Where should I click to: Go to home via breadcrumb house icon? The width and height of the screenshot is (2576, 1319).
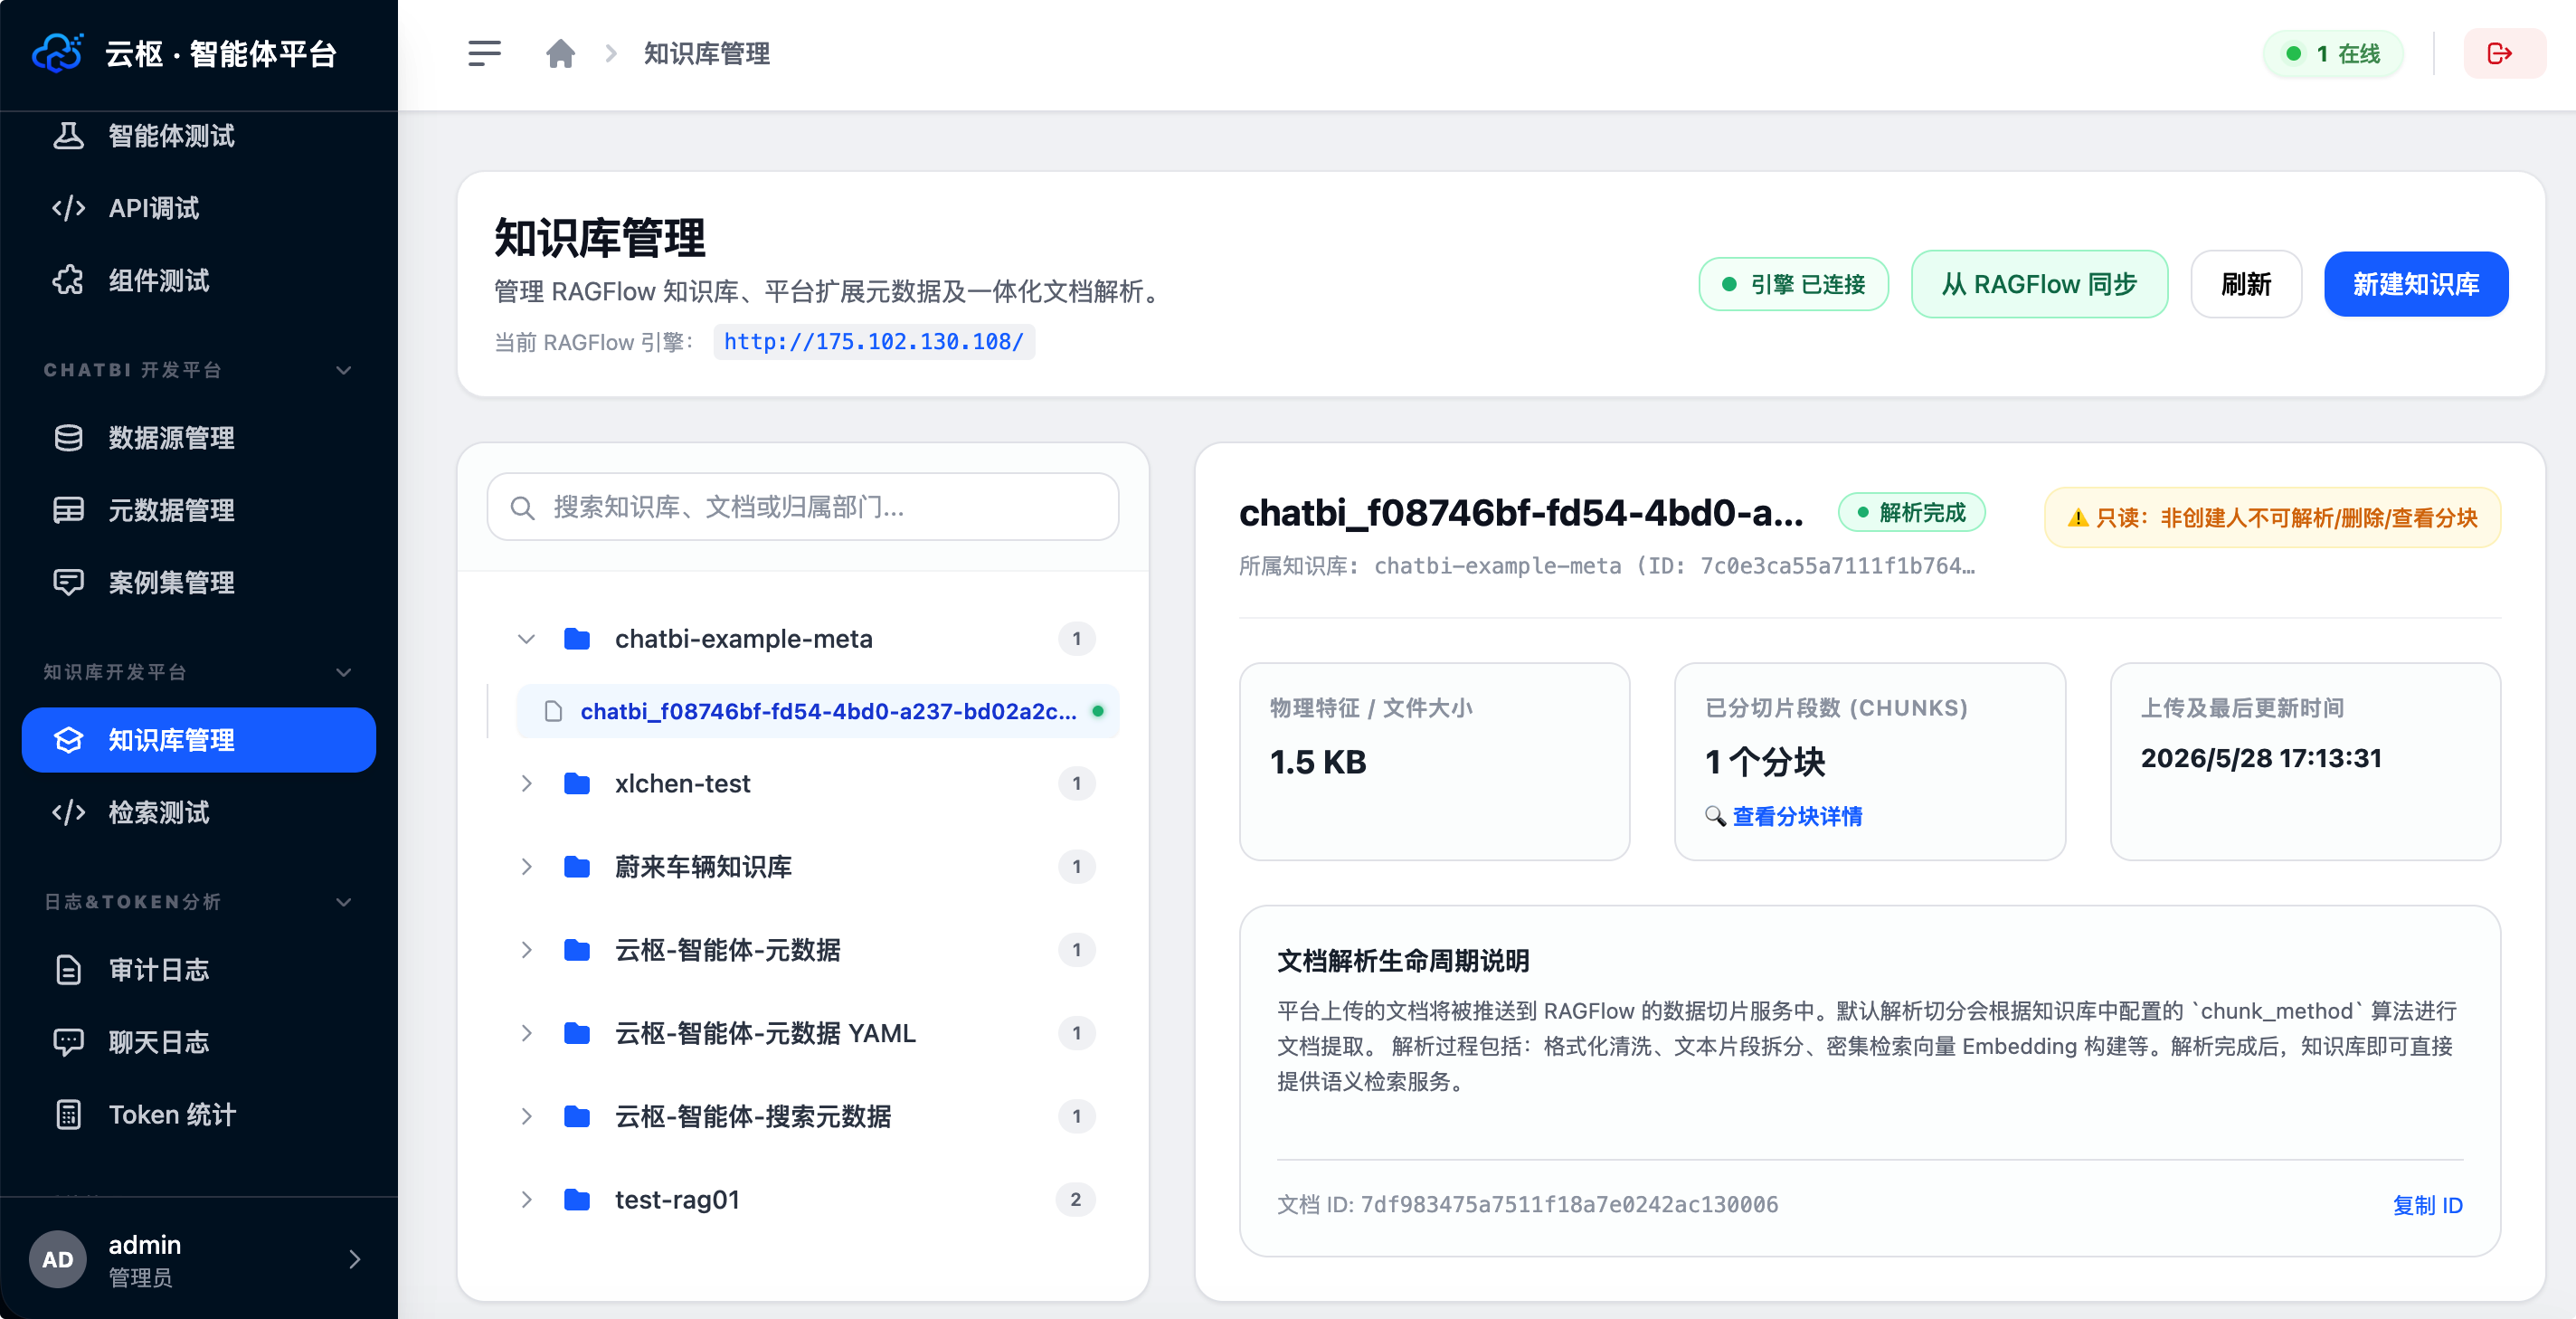tap(560, 53)
